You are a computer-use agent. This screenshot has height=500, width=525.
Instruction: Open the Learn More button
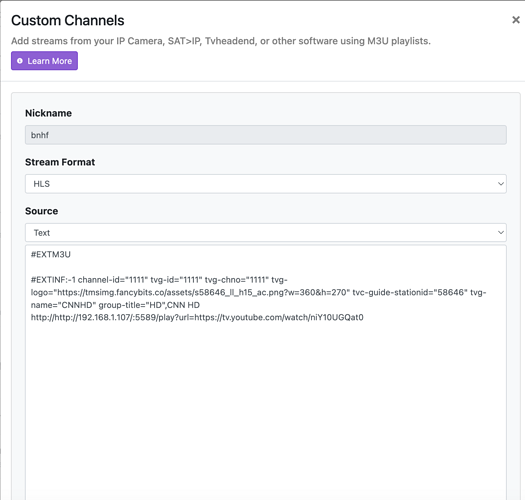45,61
